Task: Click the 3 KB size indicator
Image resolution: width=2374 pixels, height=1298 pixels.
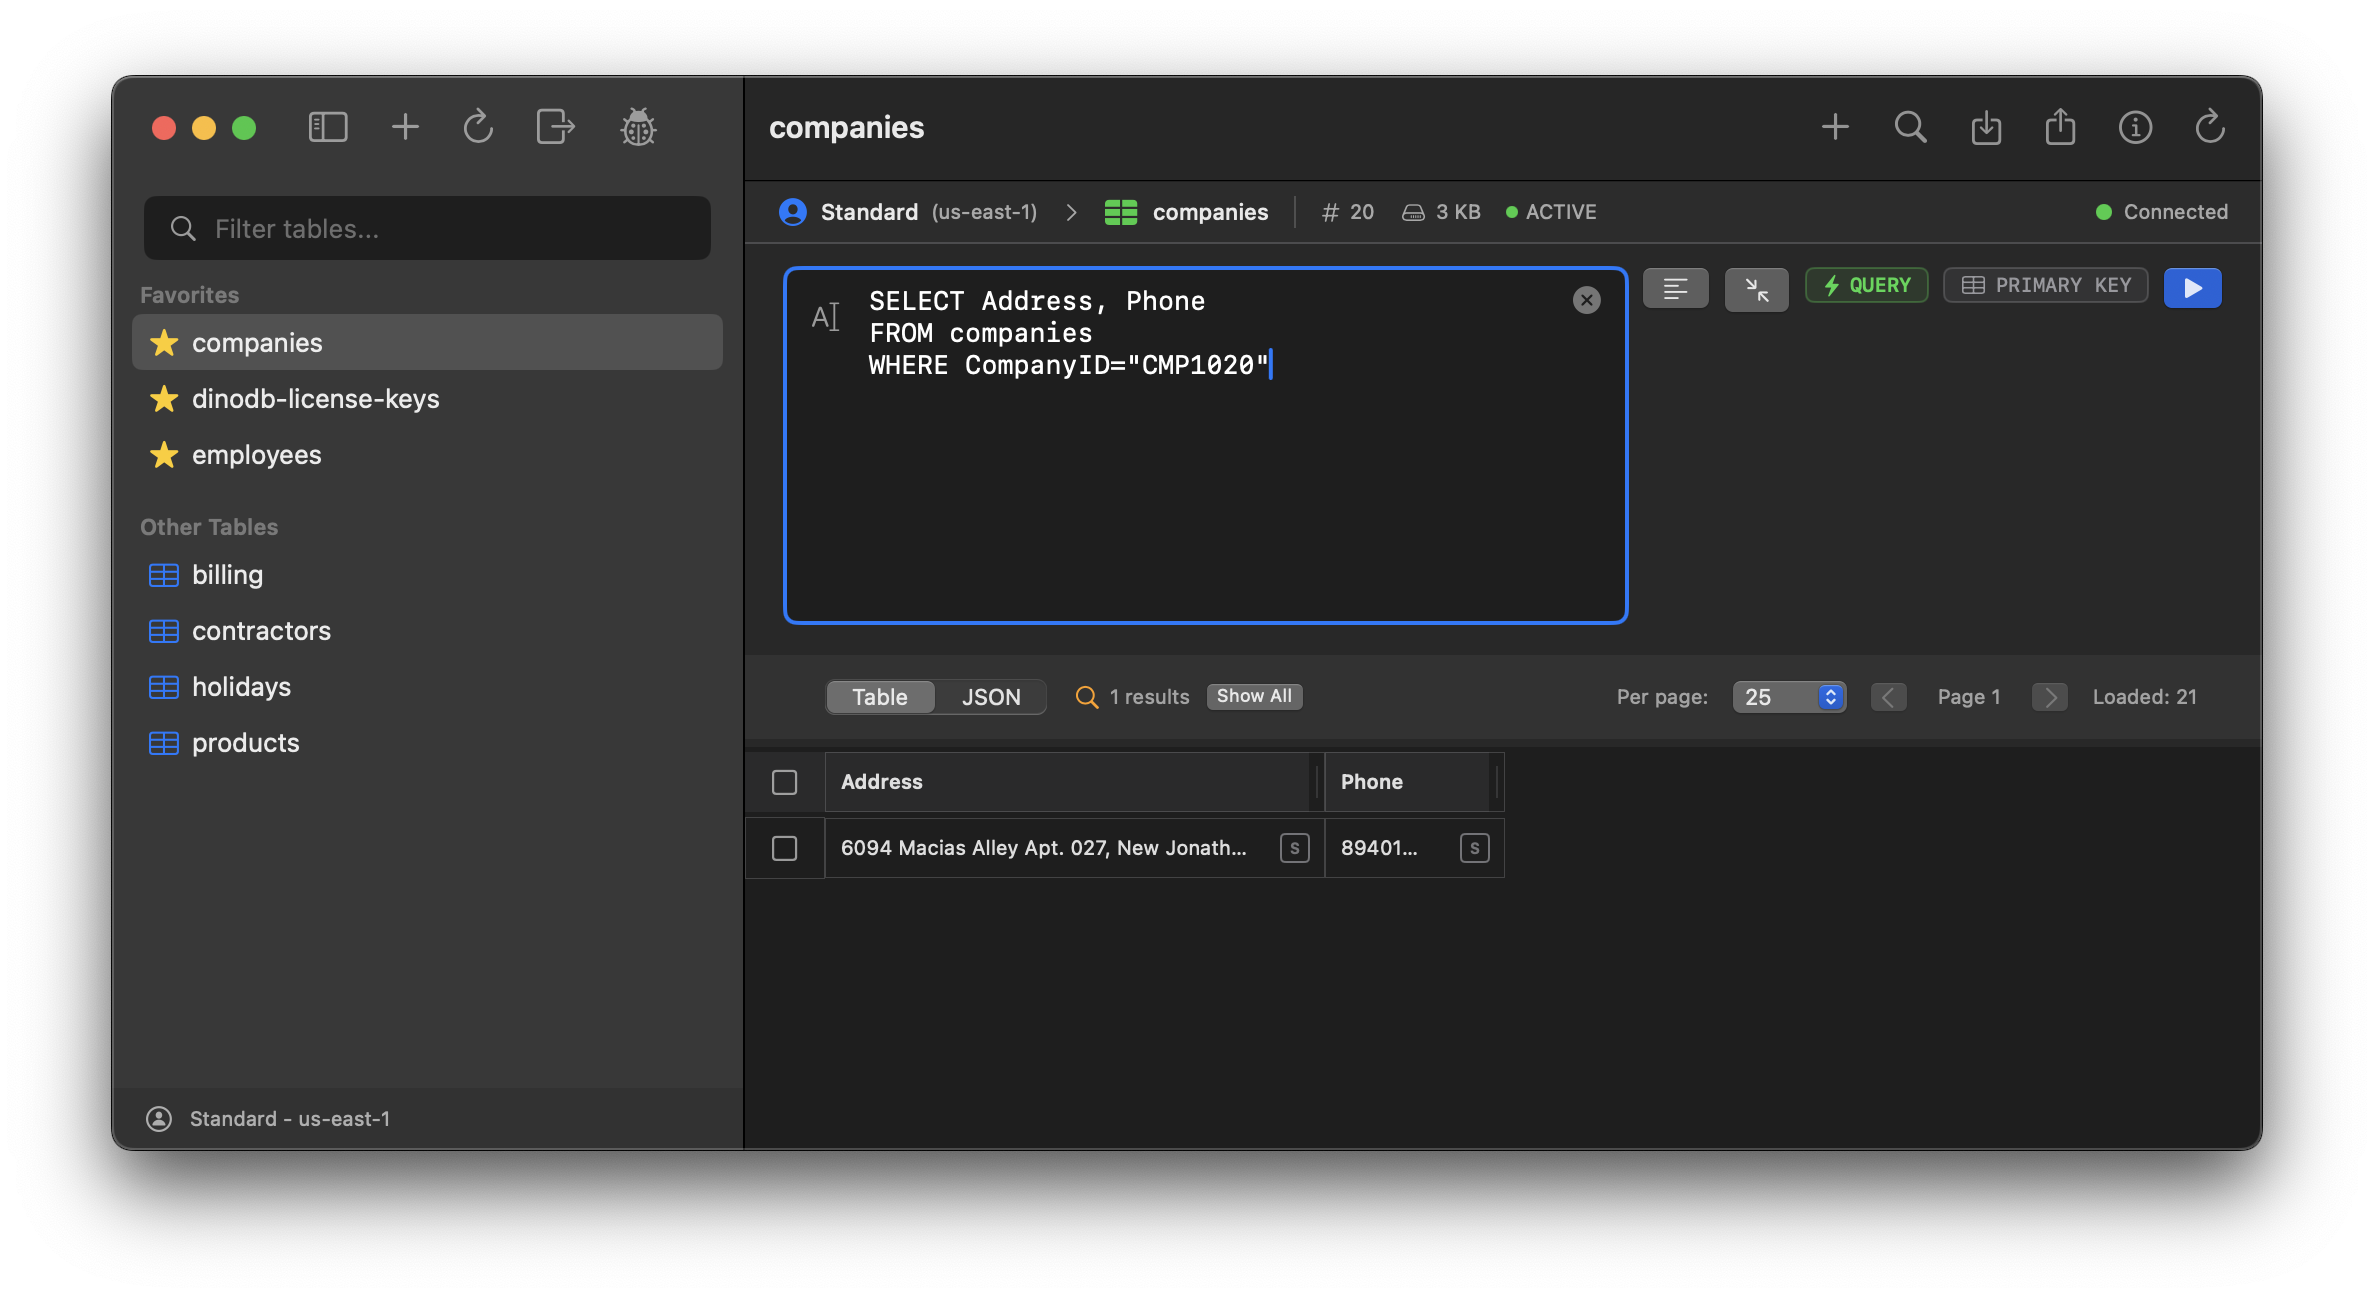Action: coord(1441,212)
